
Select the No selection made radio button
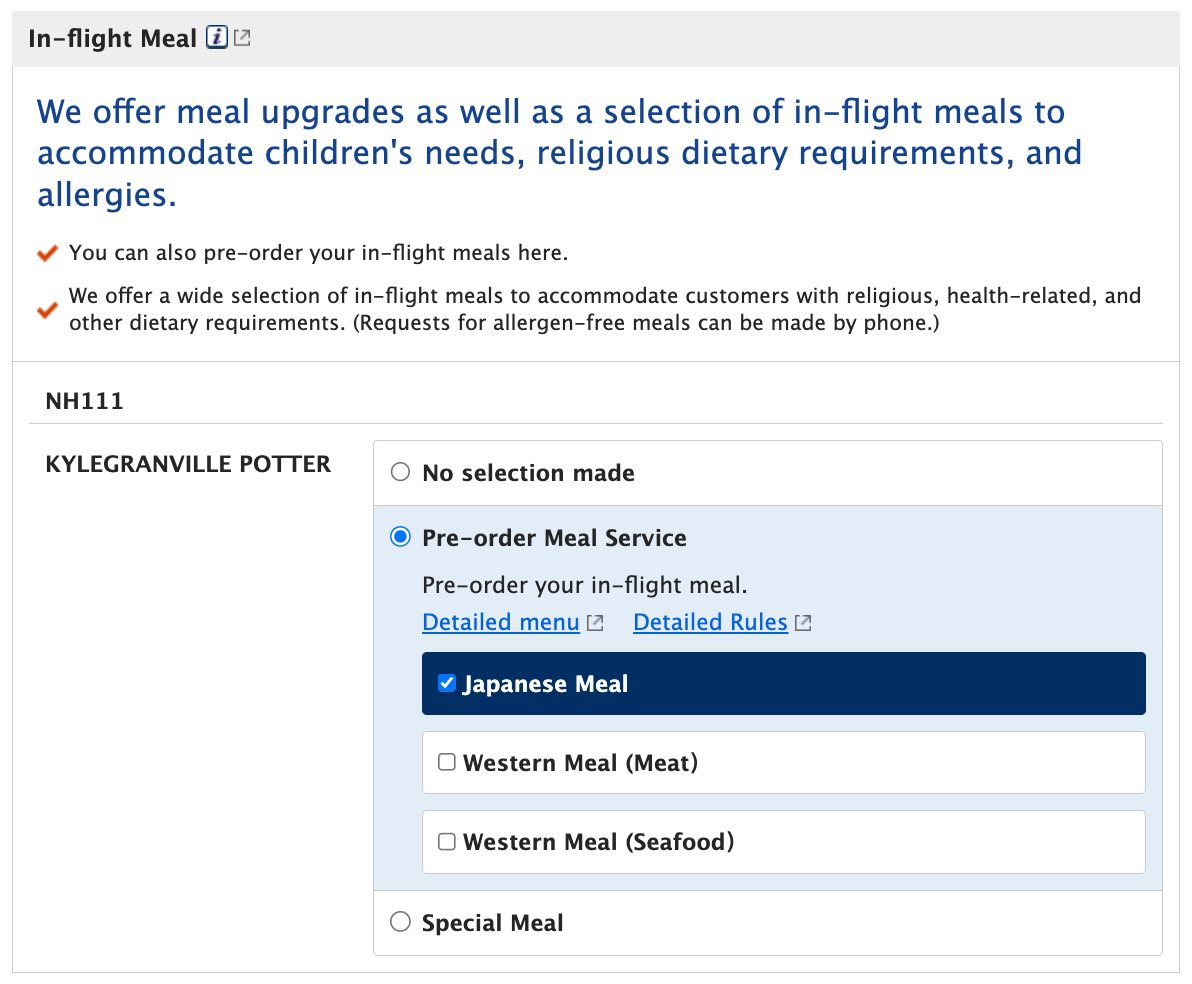(400, 472)
